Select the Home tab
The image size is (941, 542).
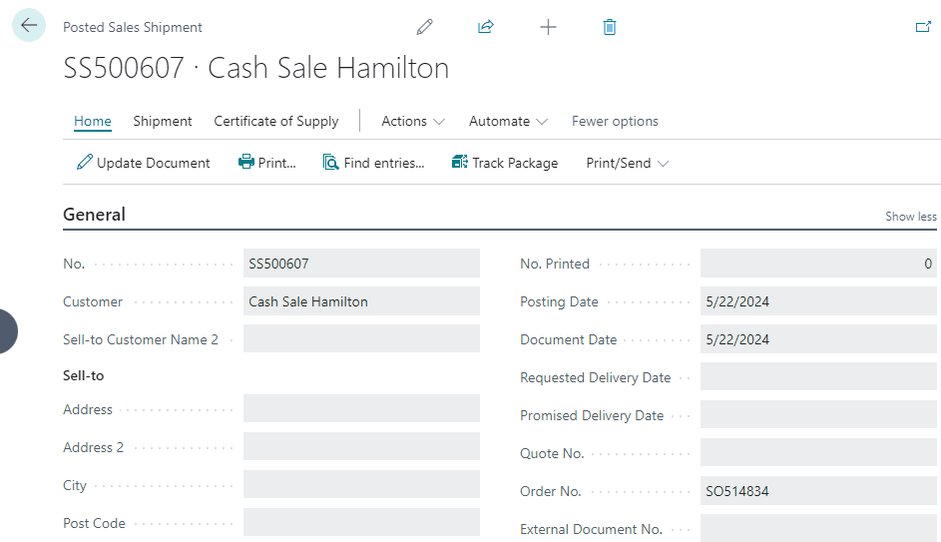[92, 121]
